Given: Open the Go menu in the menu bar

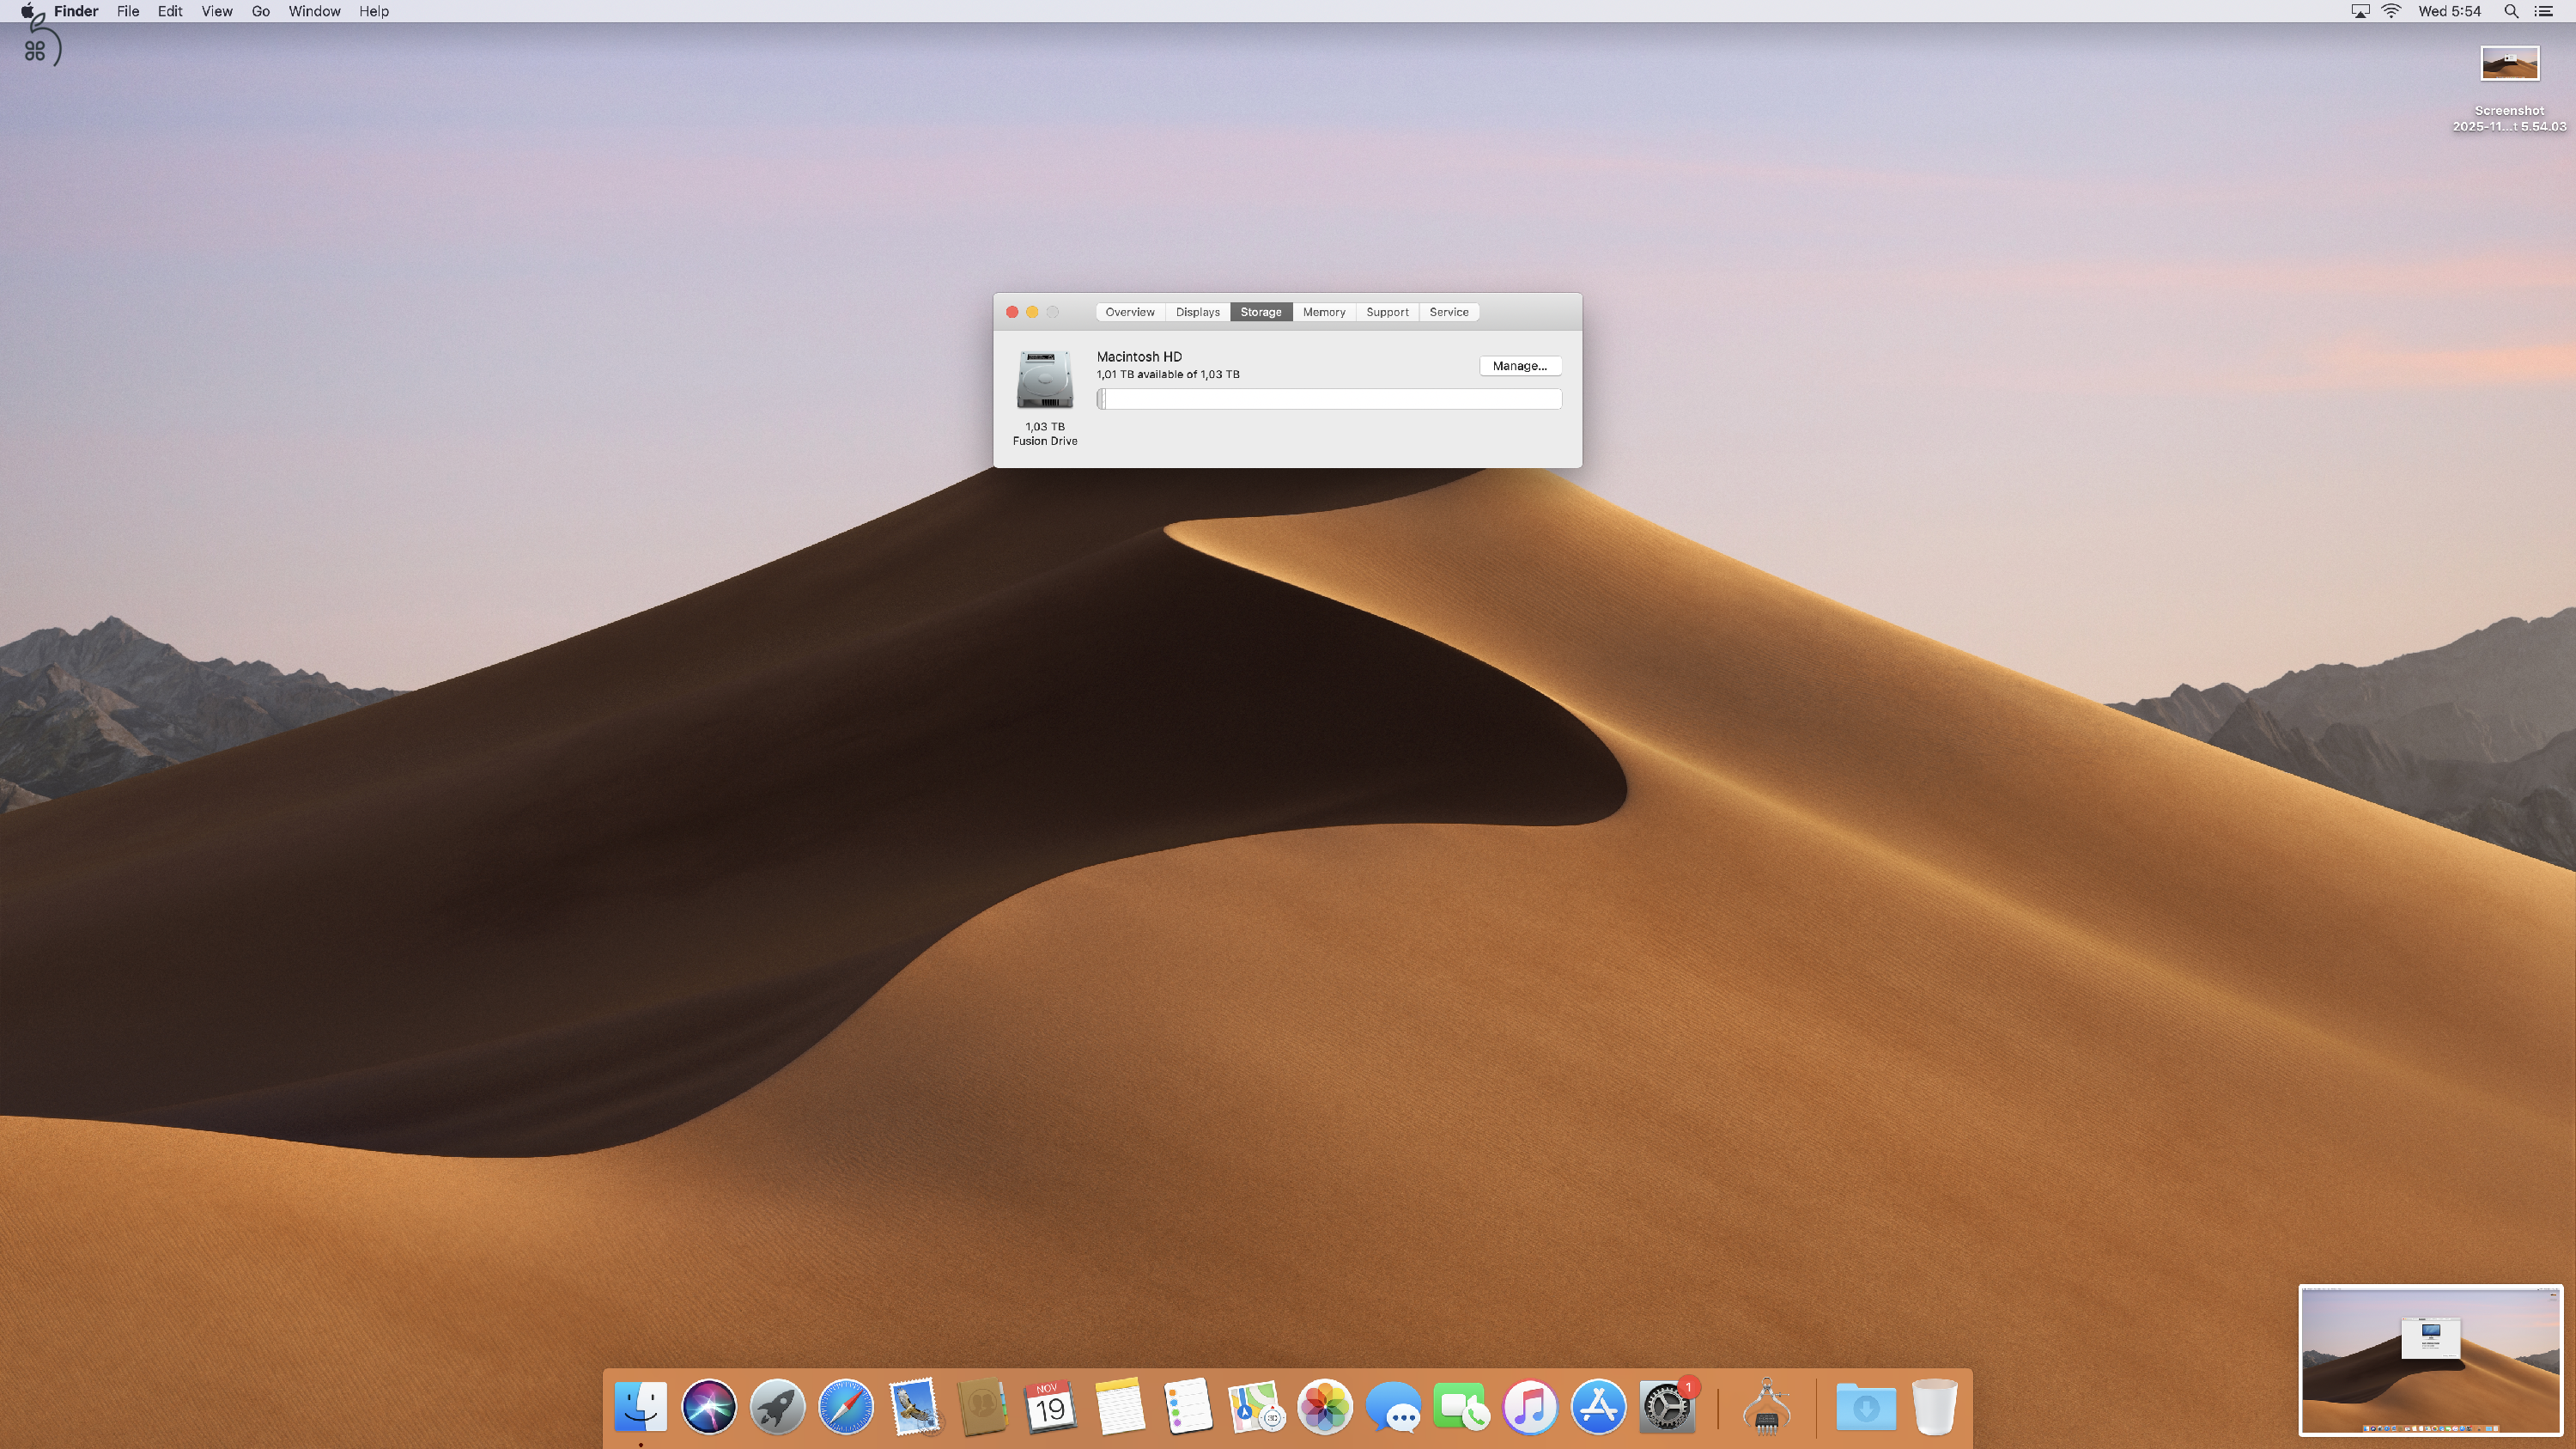Looking at the screenshot, I should pyautogui.click(x=259, y=11).
